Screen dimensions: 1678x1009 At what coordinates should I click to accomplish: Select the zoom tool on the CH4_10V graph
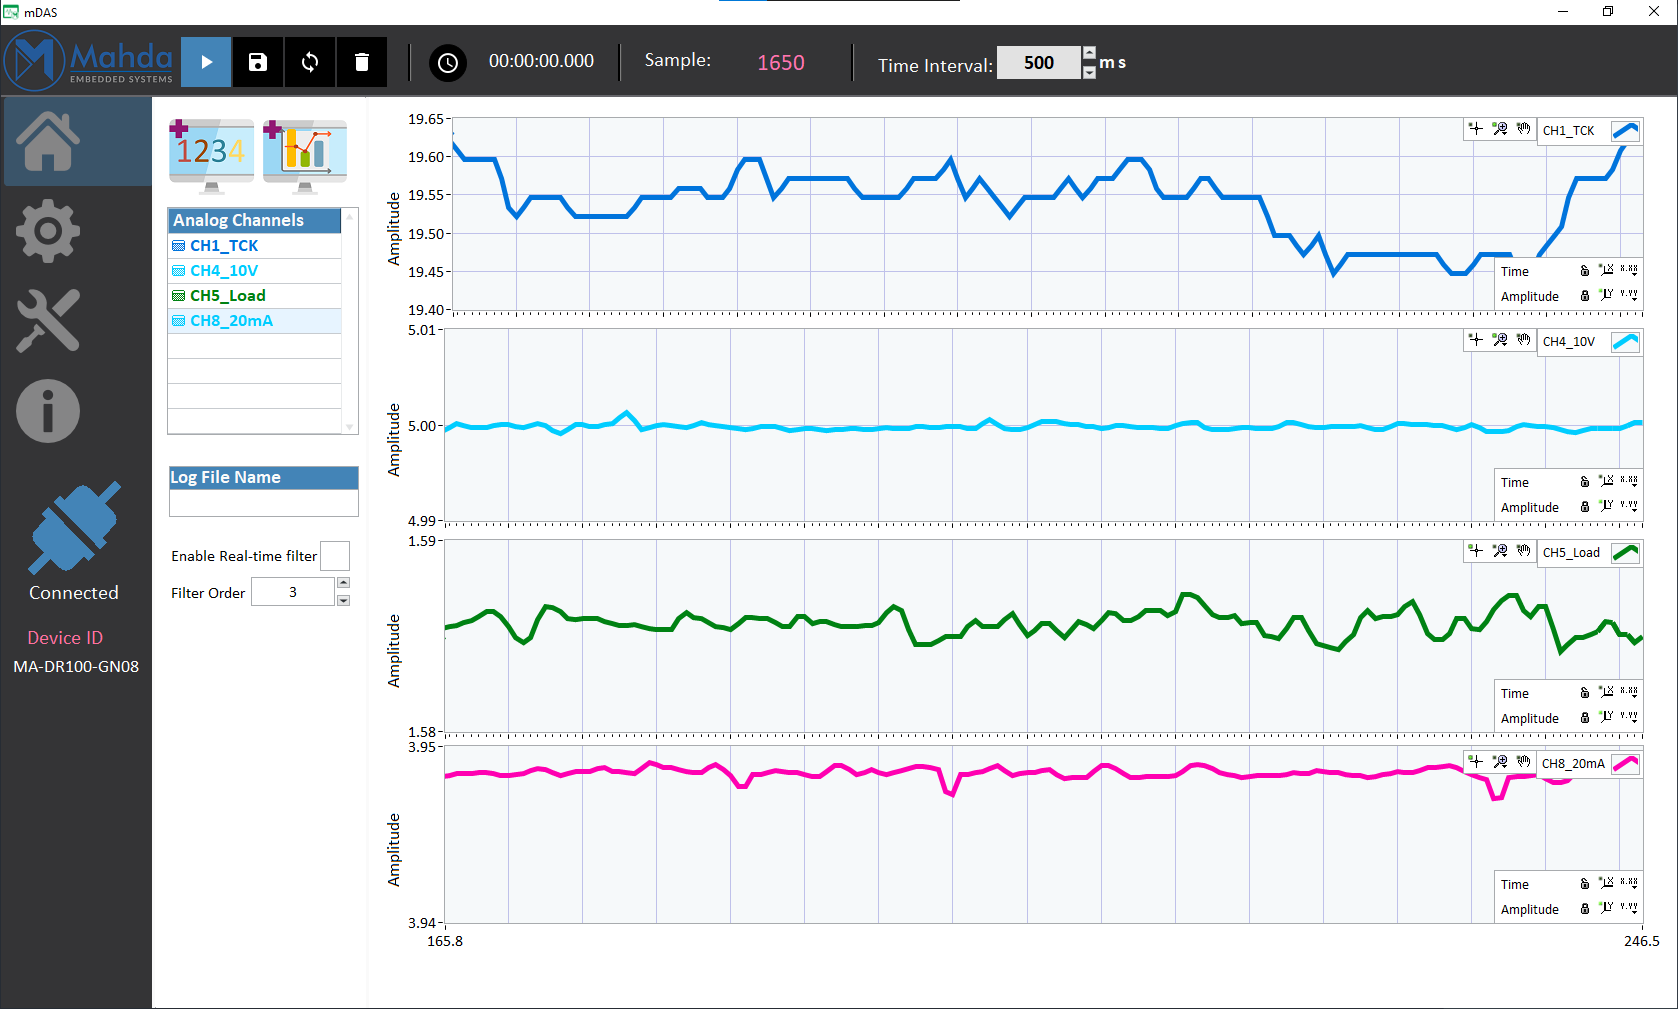pos(1500,340)
